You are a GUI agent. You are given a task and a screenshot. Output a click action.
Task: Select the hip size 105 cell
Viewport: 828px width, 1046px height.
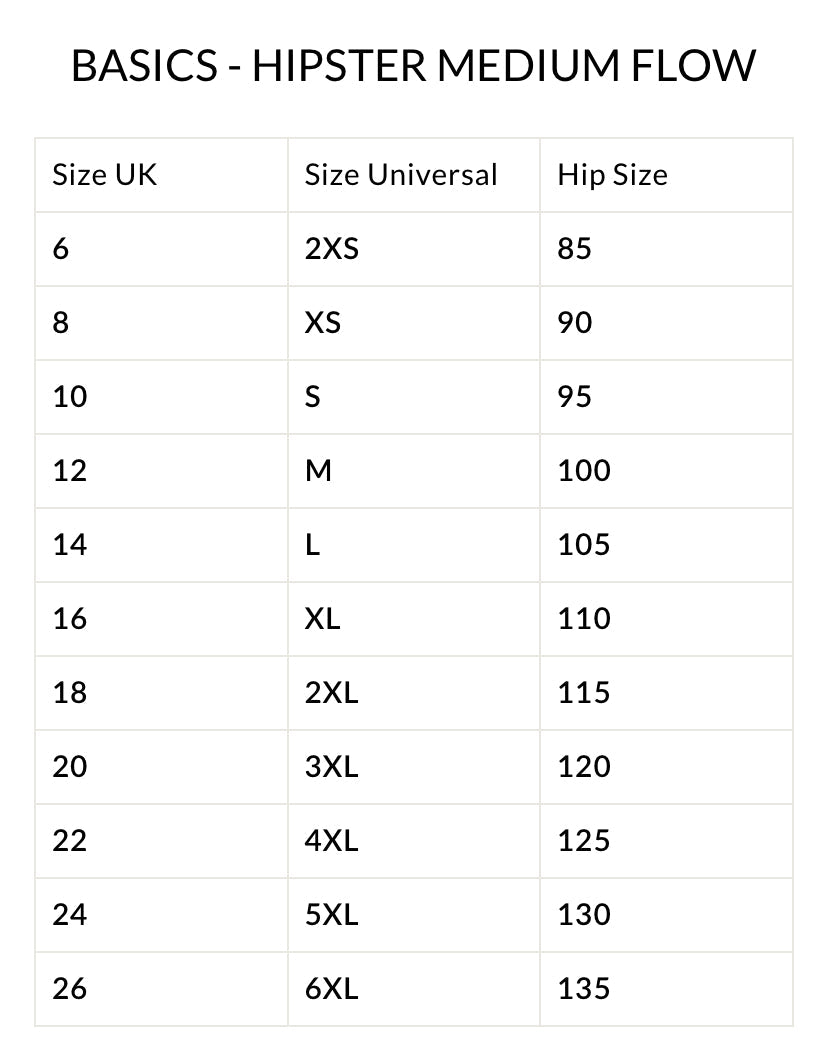pos(584,545)
